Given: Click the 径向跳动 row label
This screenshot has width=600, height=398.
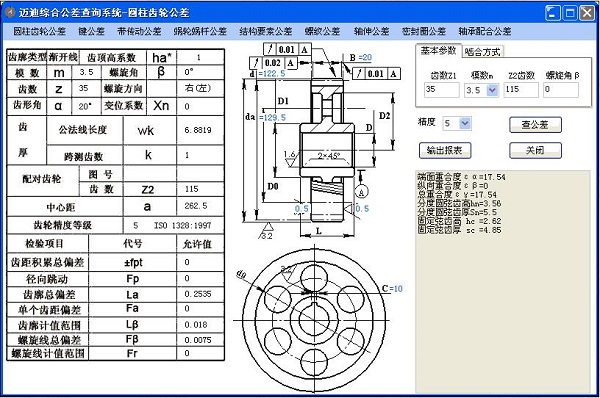Looking at the screenshot, I should point(47,279).
